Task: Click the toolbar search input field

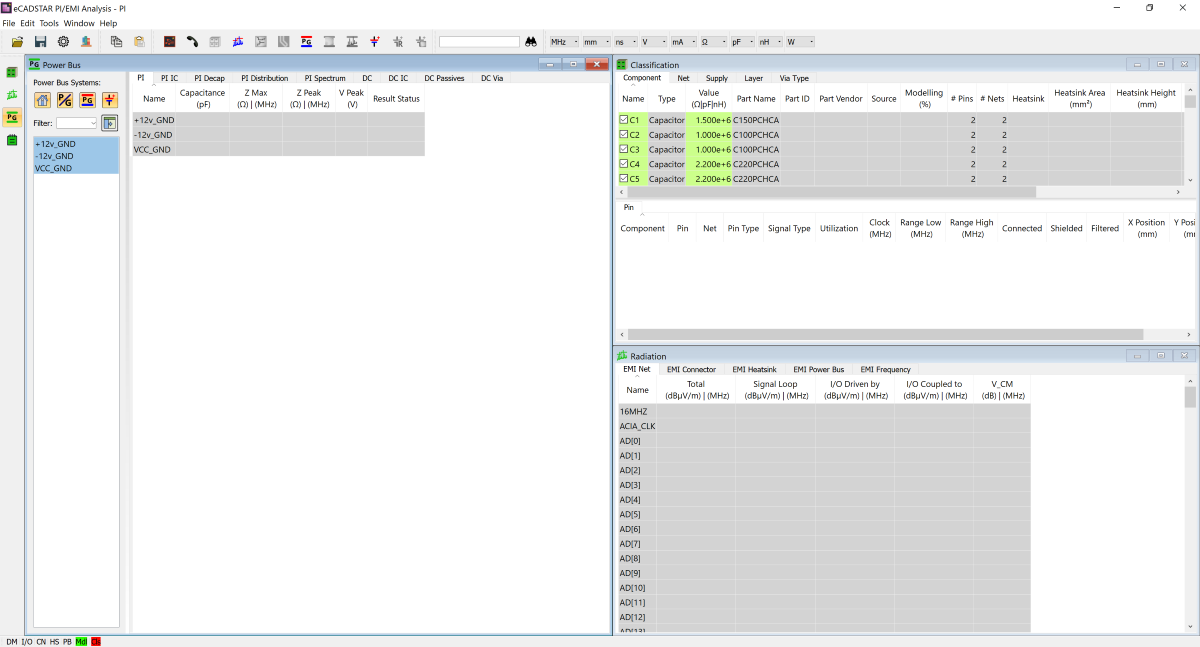Action: [479, 42]
